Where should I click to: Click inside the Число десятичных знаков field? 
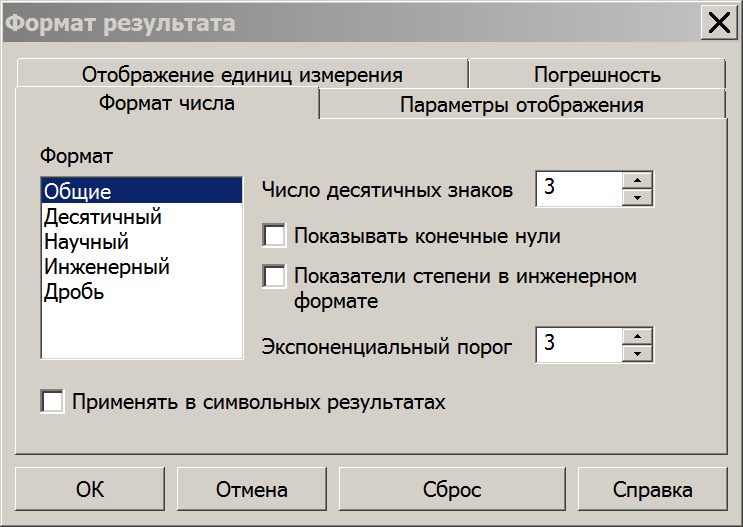coord(579,189)
